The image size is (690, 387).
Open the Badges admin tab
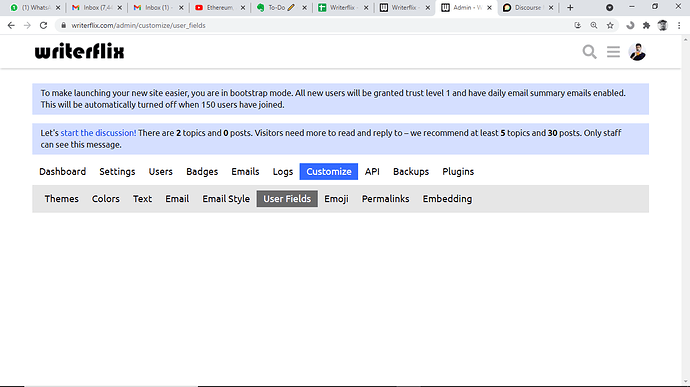202,172
